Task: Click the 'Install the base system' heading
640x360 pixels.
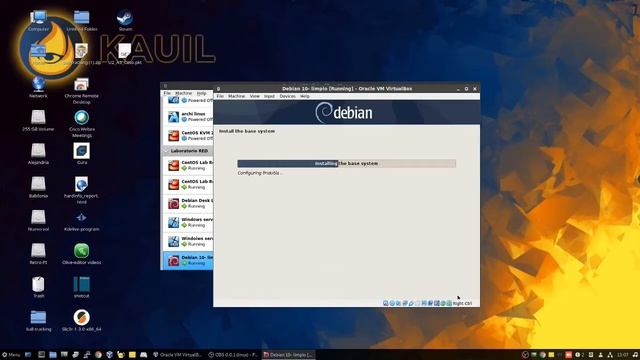Action: [x=247, y=131]
